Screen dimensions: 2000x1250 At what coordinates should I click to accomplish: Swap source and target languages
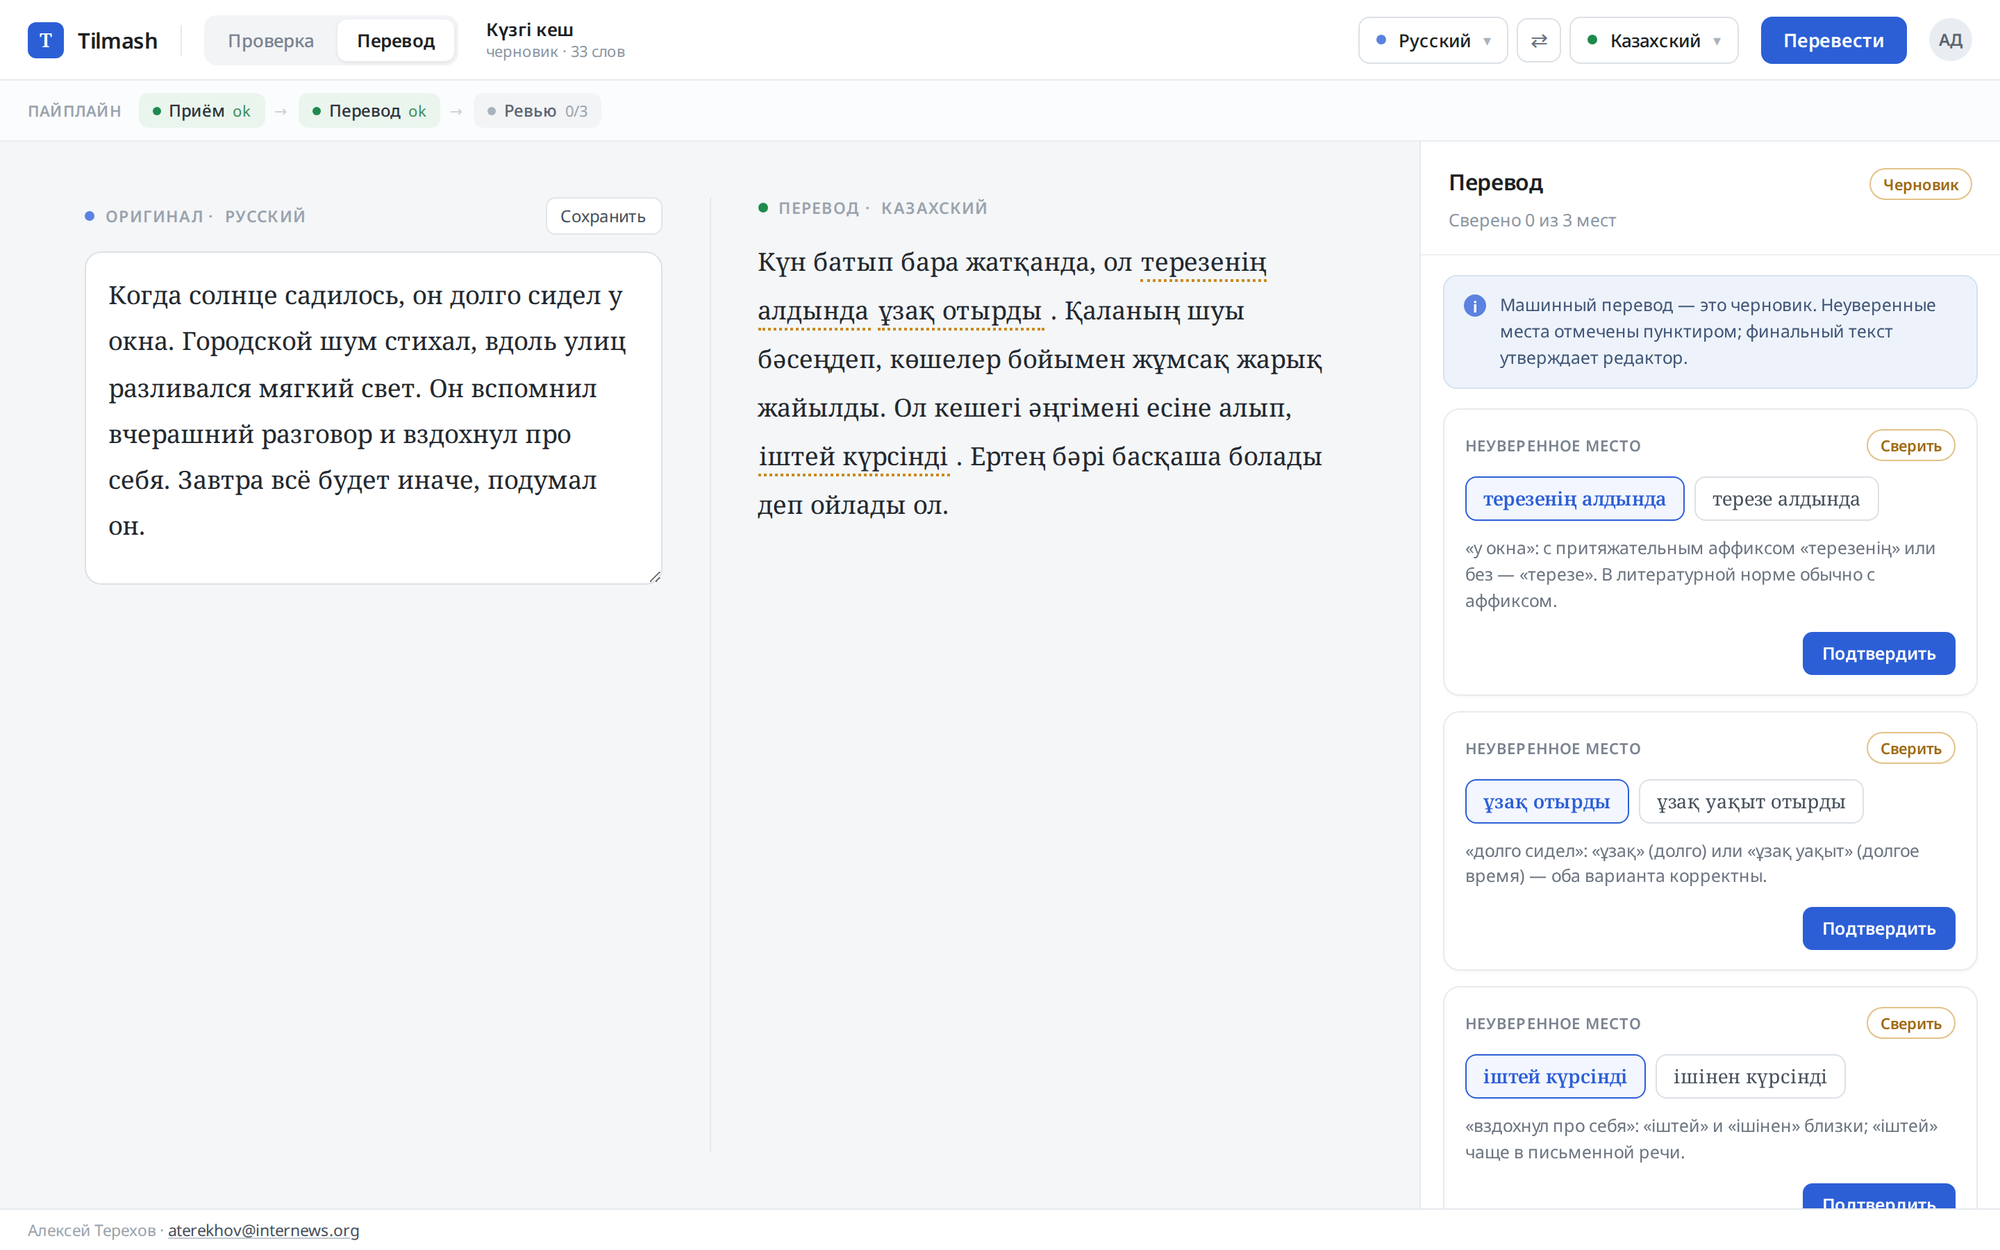click(x=1538, y=41)
